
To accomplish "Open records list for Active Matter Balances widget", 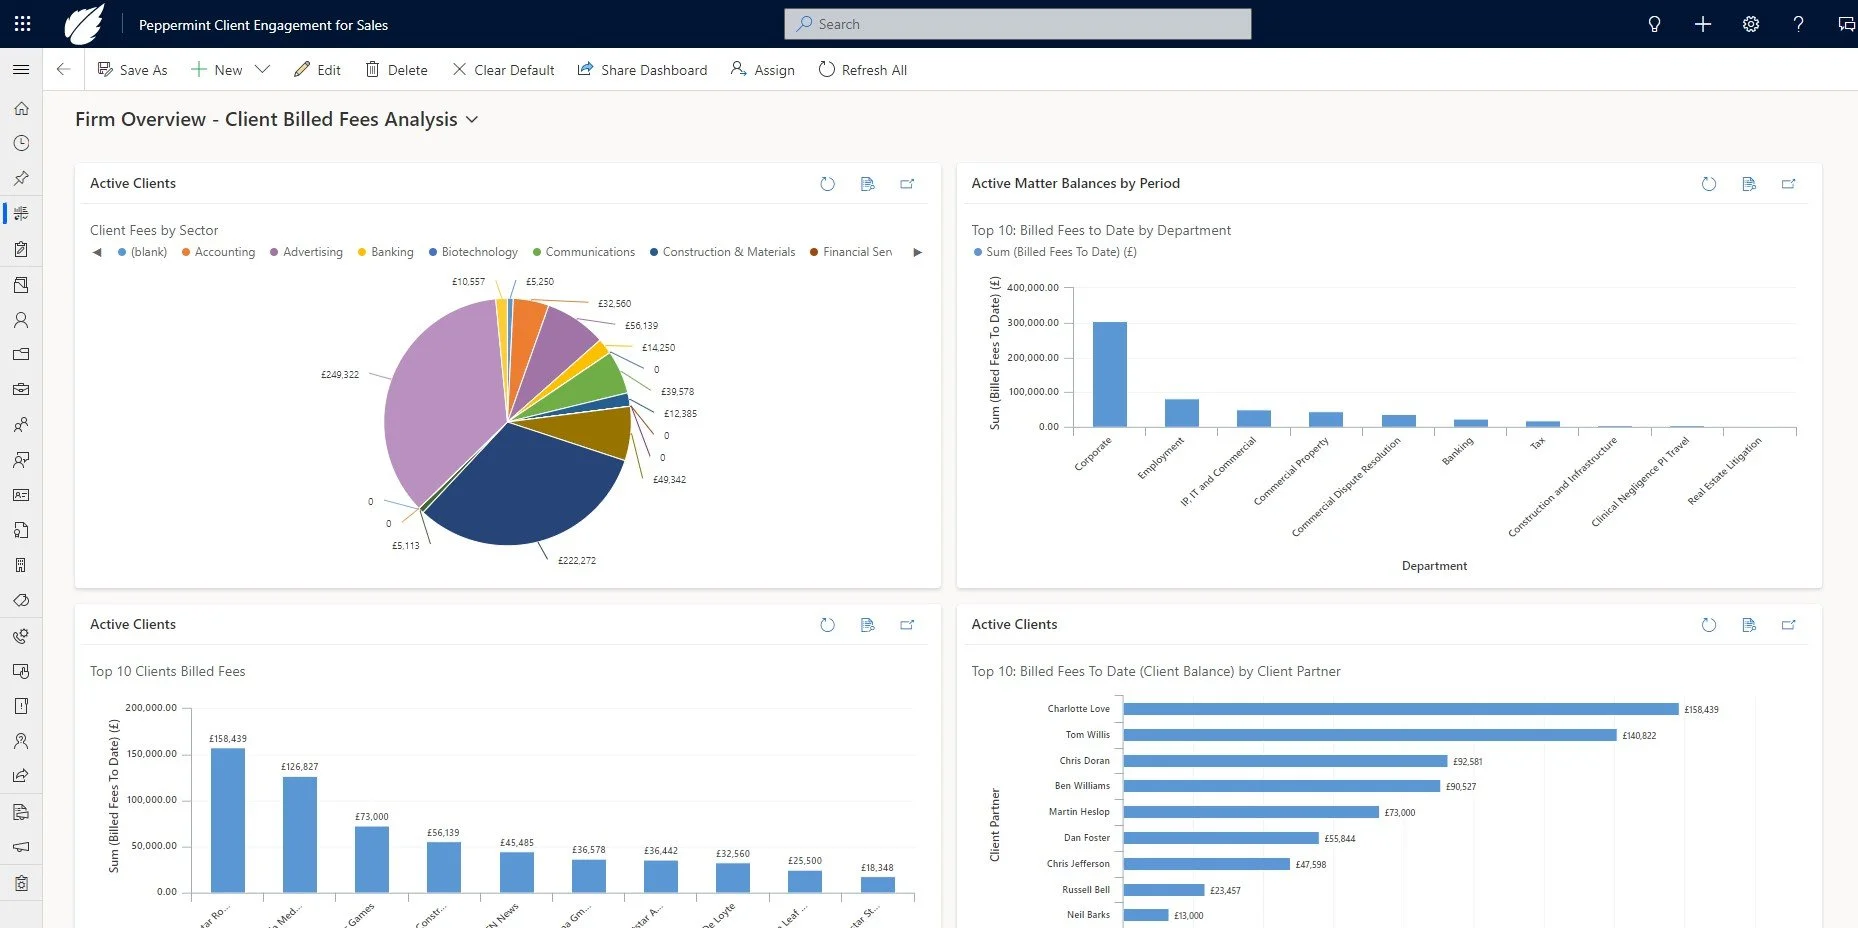I will tap(1749, 184).
